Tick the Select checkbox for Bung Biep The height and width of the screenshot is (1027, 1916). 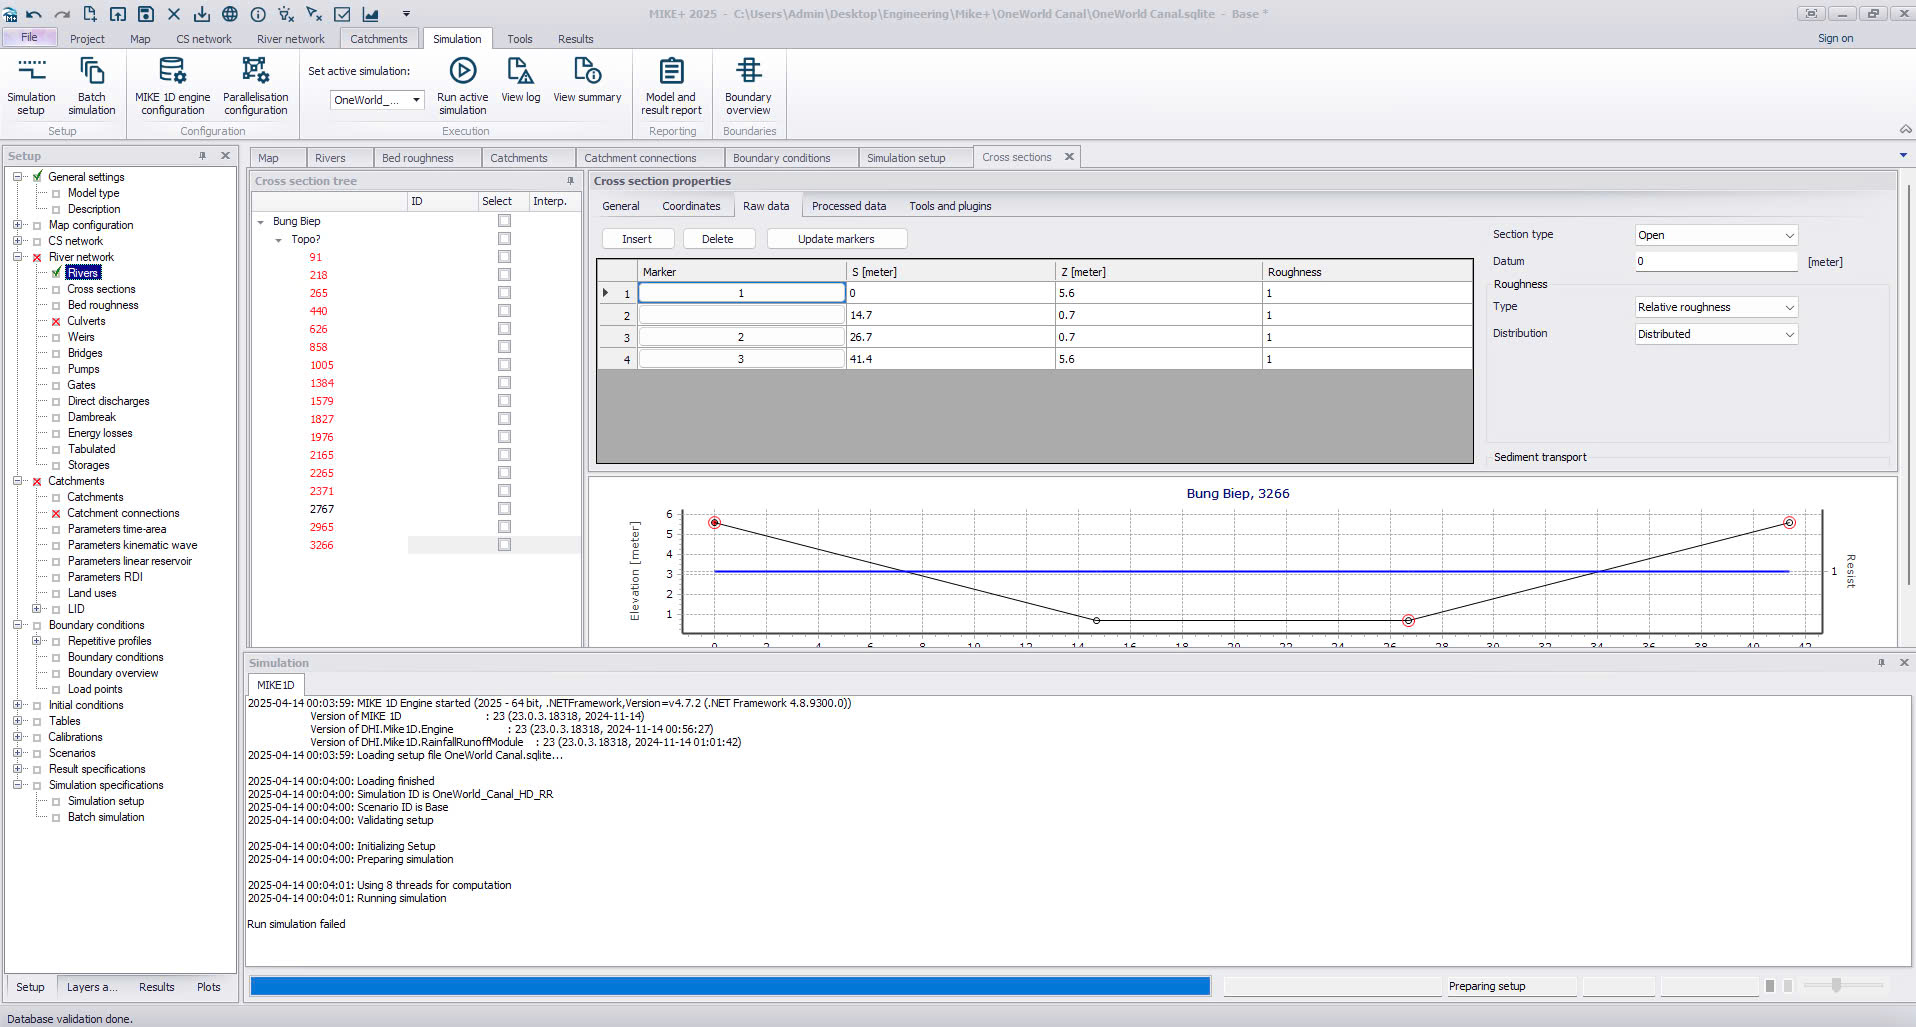(504, 221)
